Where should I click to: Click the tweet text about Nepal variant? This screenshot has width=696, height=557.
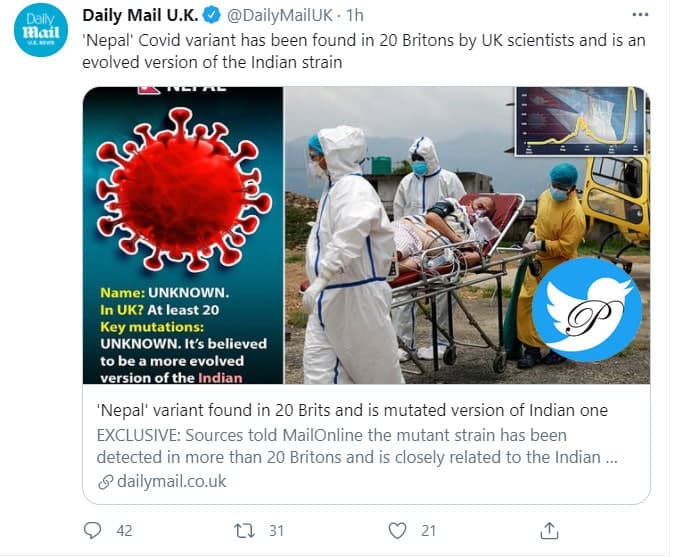360,49
